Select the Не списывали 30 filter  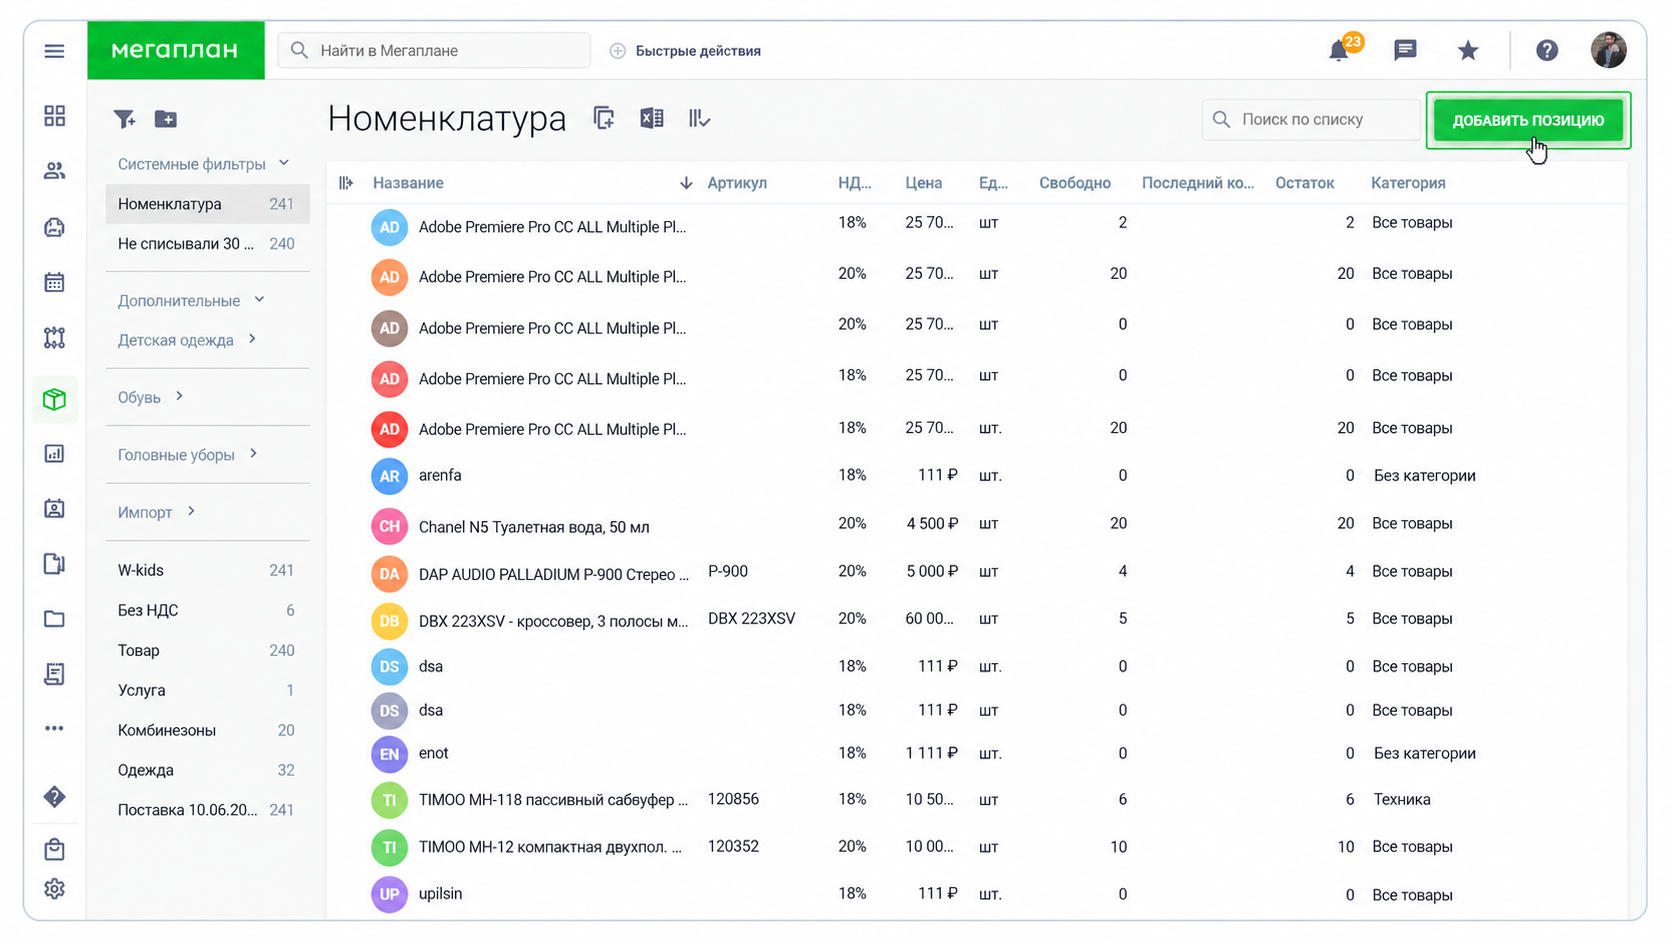[207, 244]
